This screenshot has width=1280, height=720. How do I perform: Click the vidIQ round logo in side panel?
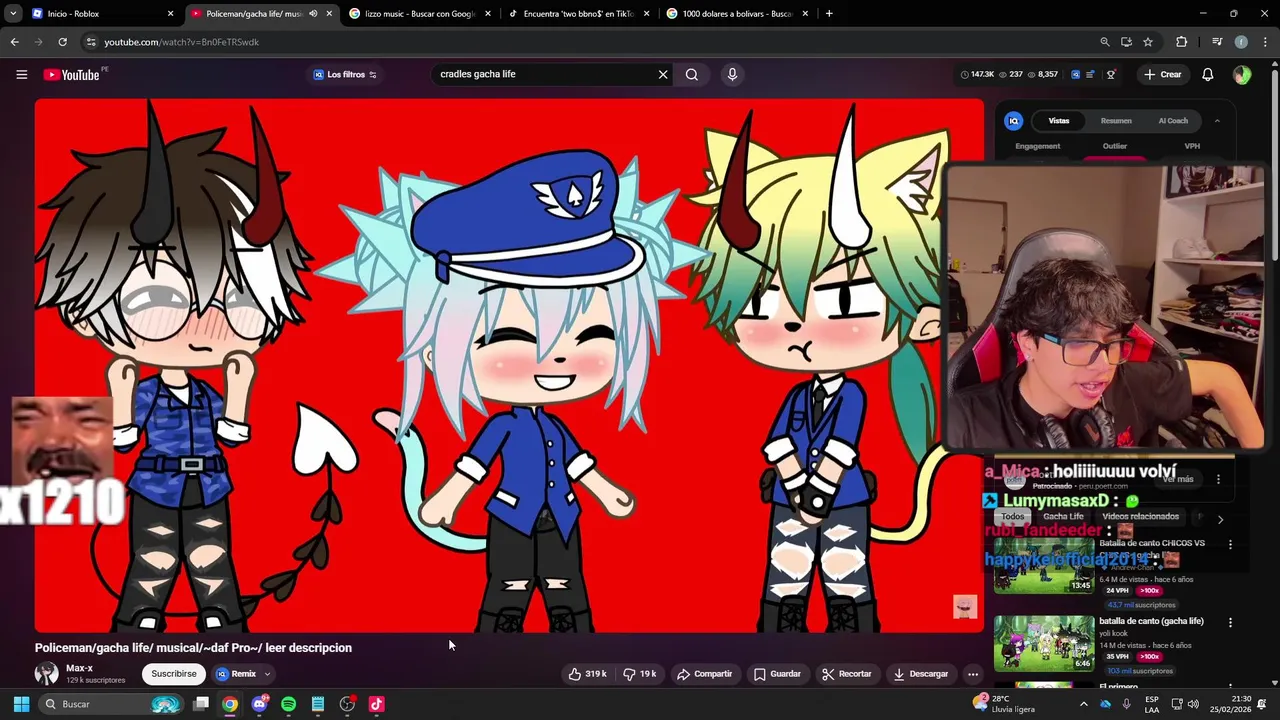[1013, 121]
